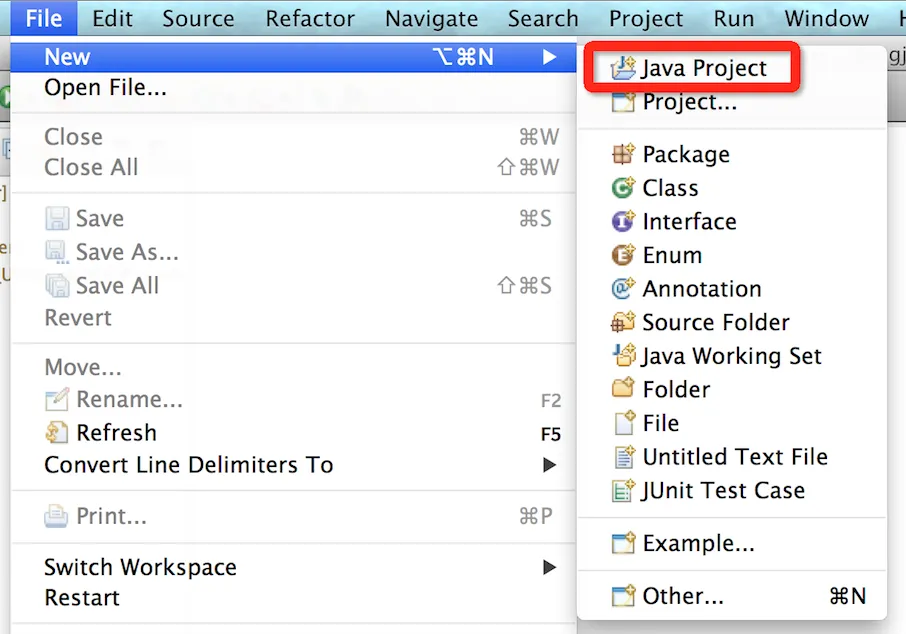Expand the Convert Line Delimiters To submenu arrow
Viewport: 906px width, 634px height.
point(549,465)
